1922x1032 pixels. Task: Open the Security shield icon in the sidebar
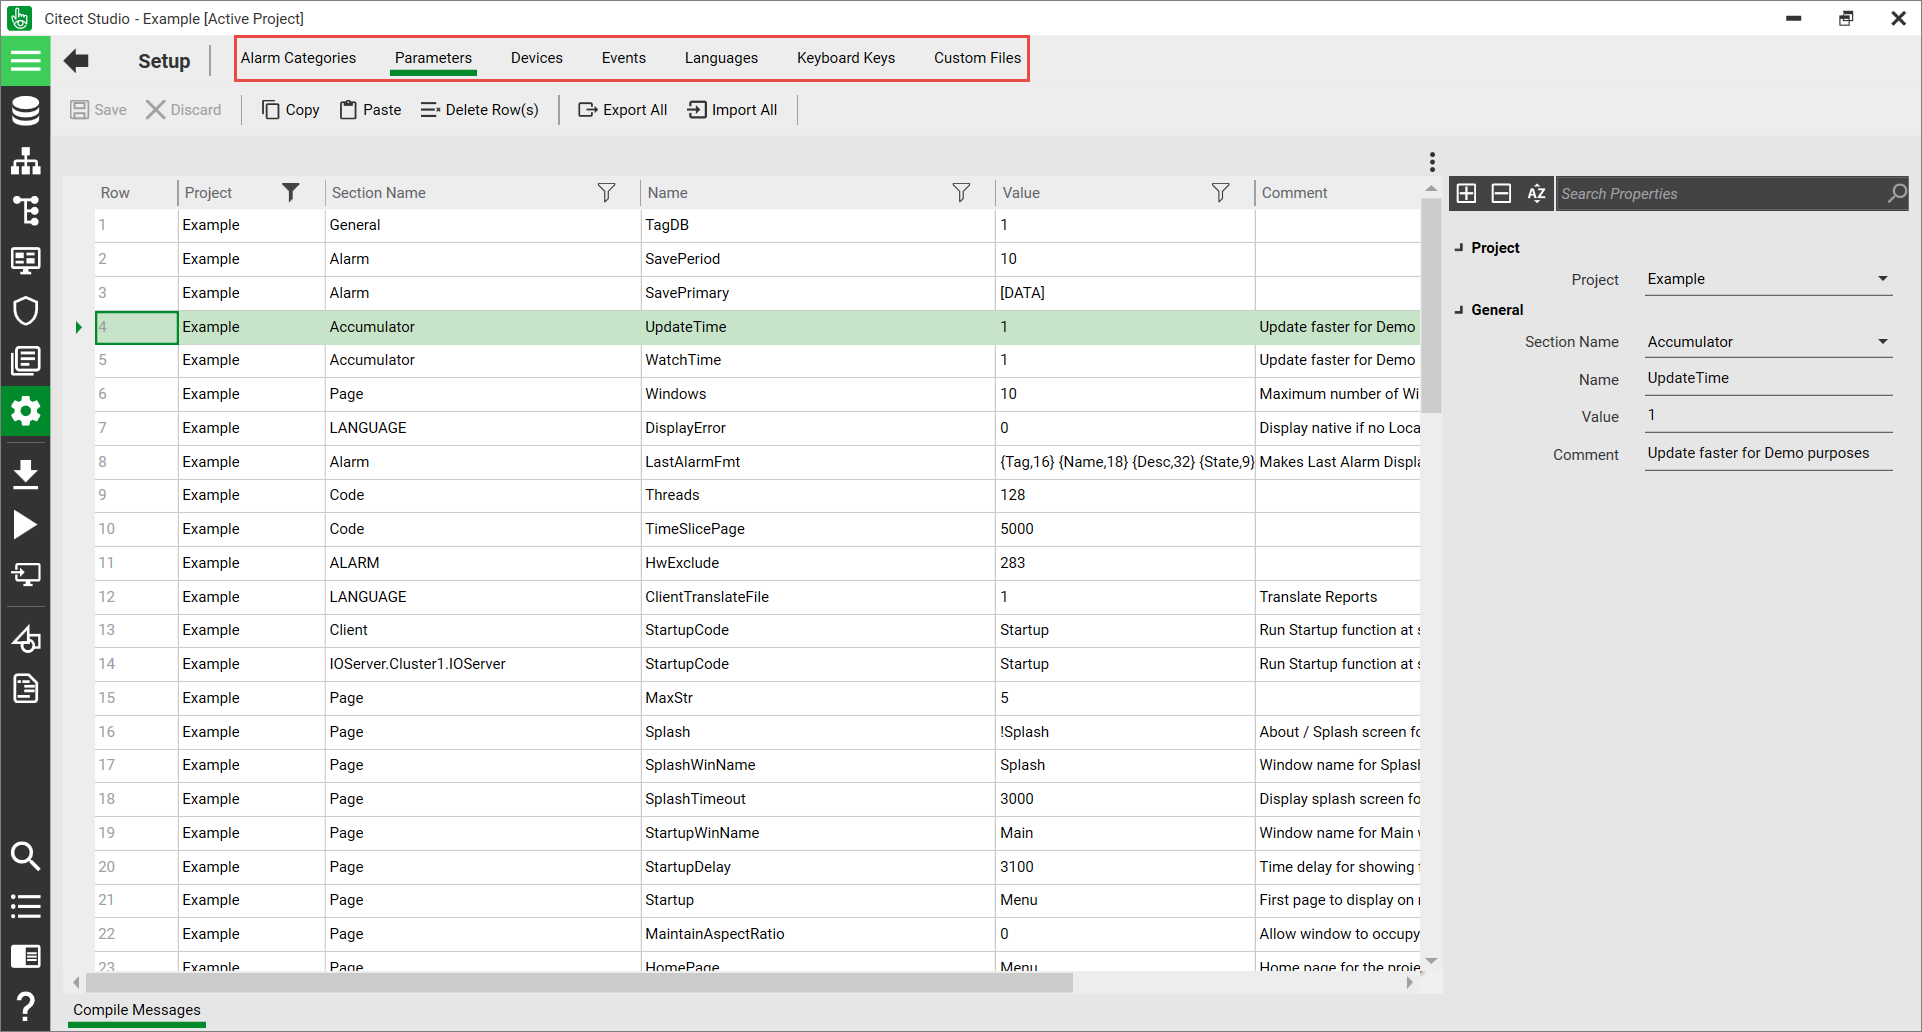coord(25,310)
